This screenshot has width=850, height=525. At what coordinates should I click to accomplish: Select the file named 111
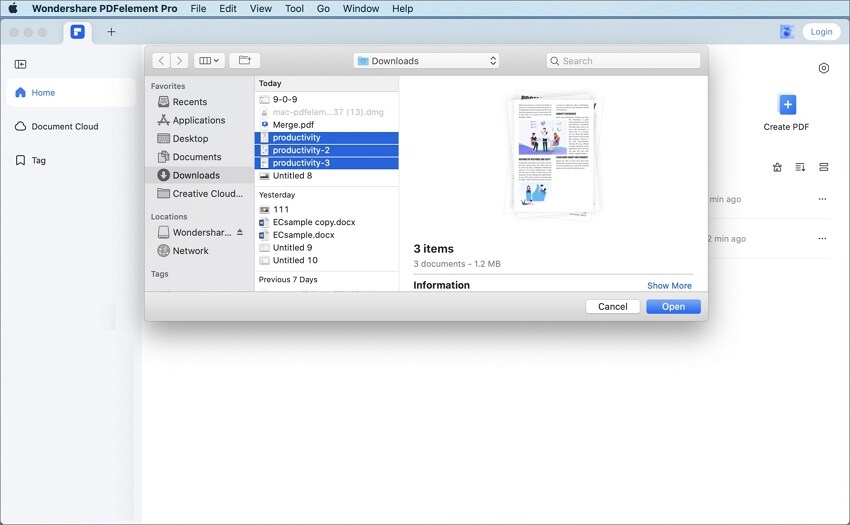[327, 209]
